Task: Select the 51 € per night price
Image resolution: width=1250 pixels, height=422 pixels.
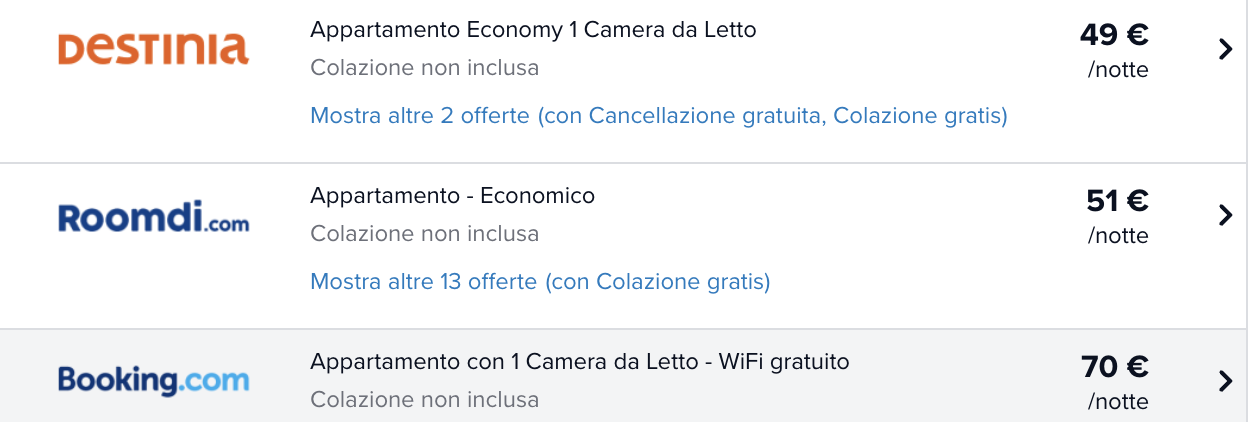Action: coord(1117,202)
